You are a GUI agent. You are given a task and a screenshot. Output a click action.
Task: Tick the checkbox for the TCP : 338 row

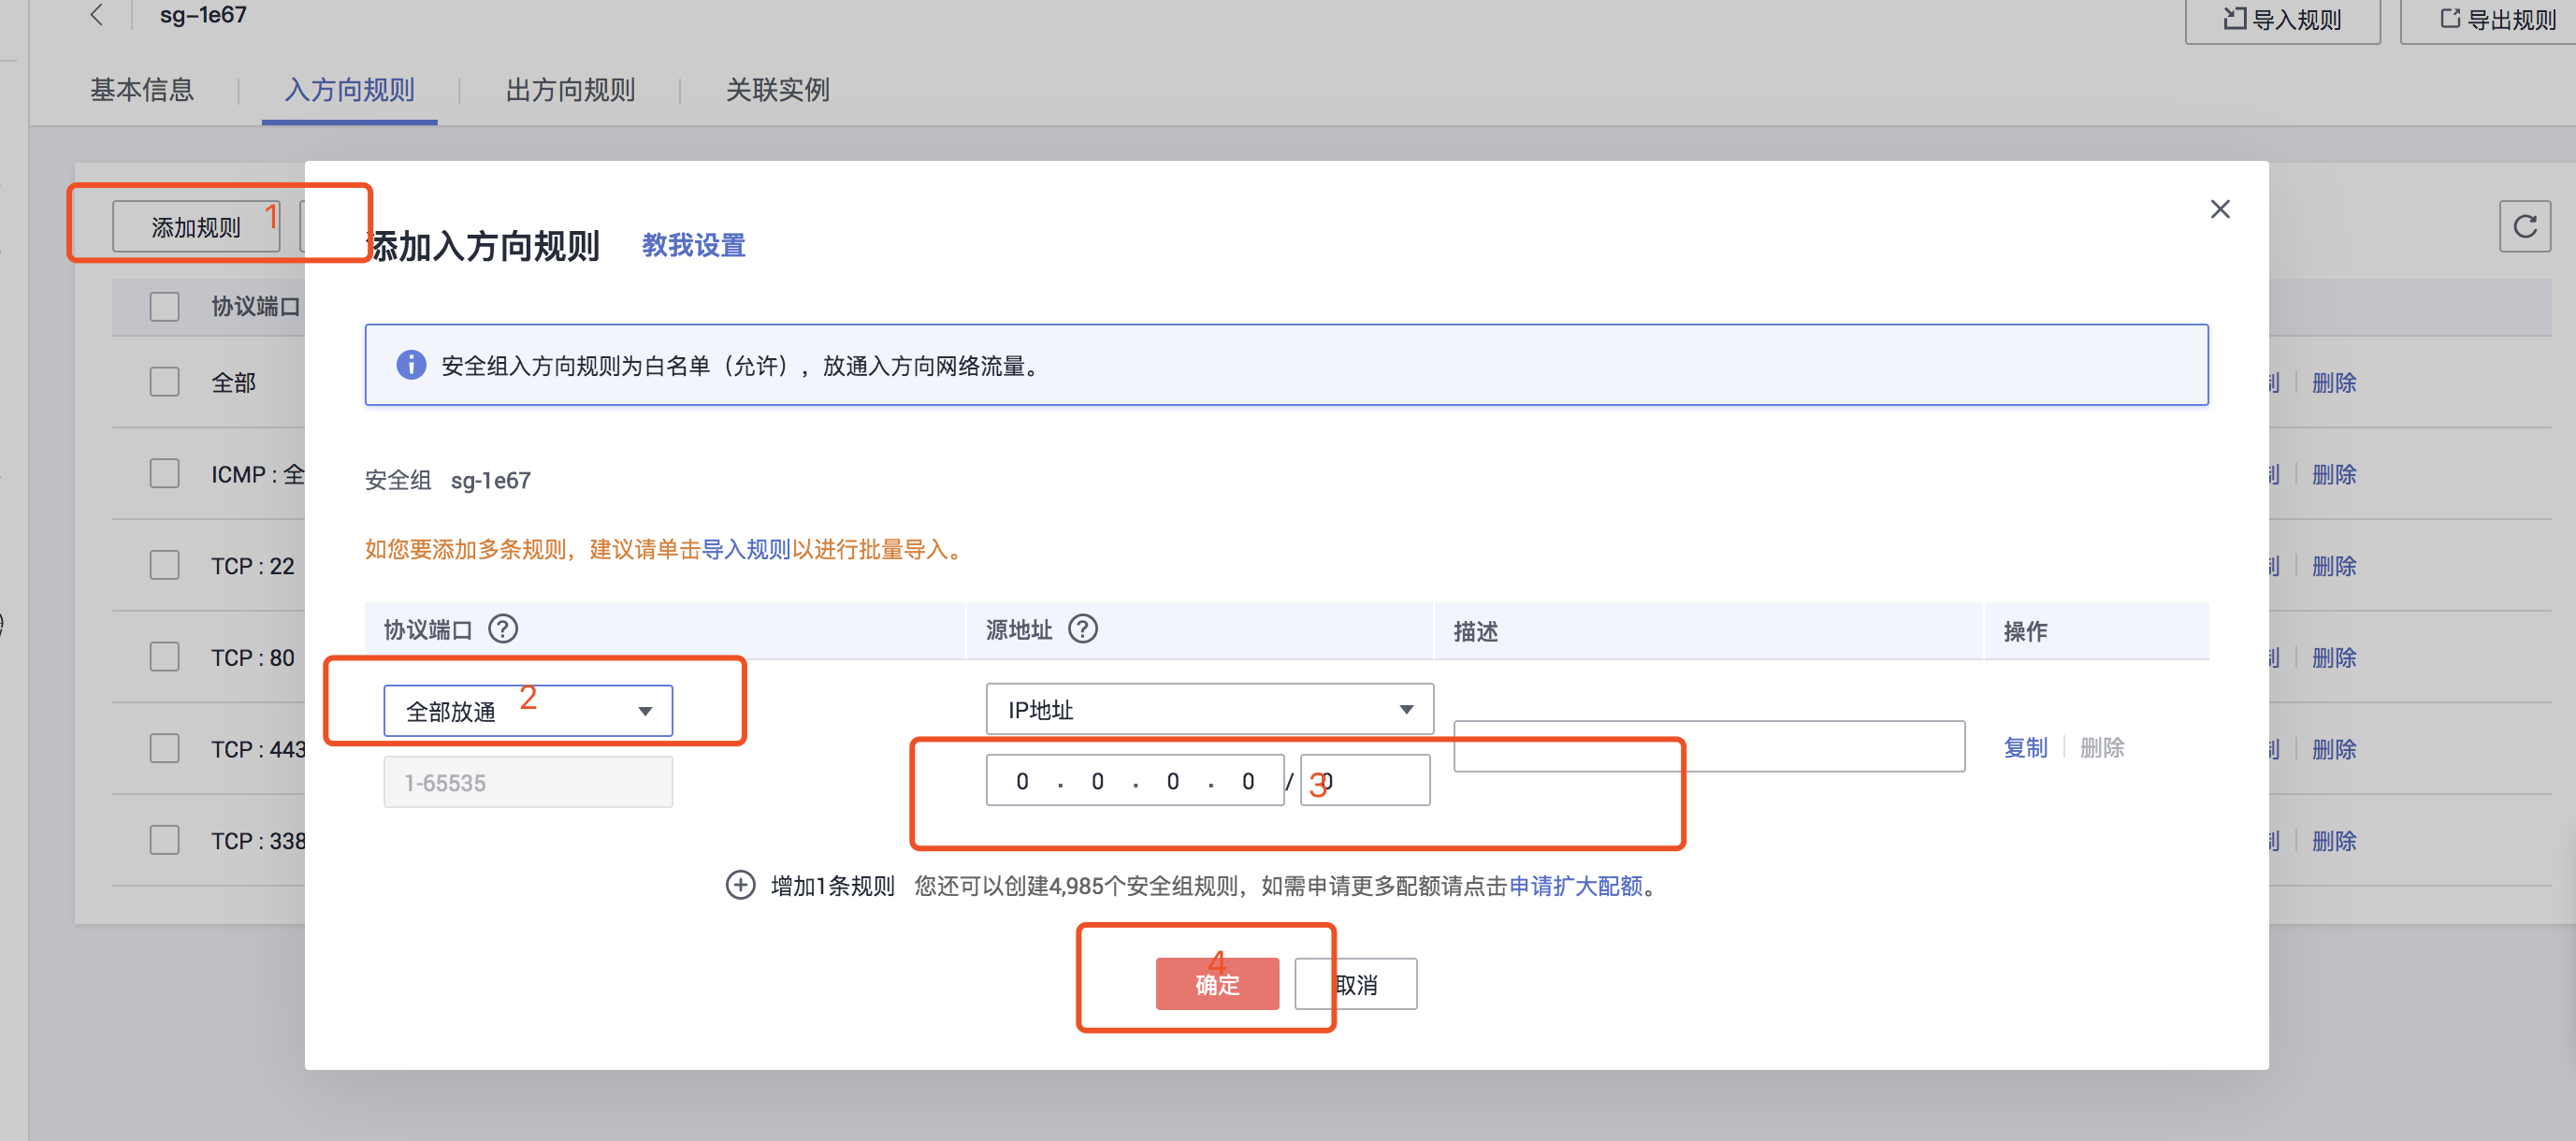point(165,840)
